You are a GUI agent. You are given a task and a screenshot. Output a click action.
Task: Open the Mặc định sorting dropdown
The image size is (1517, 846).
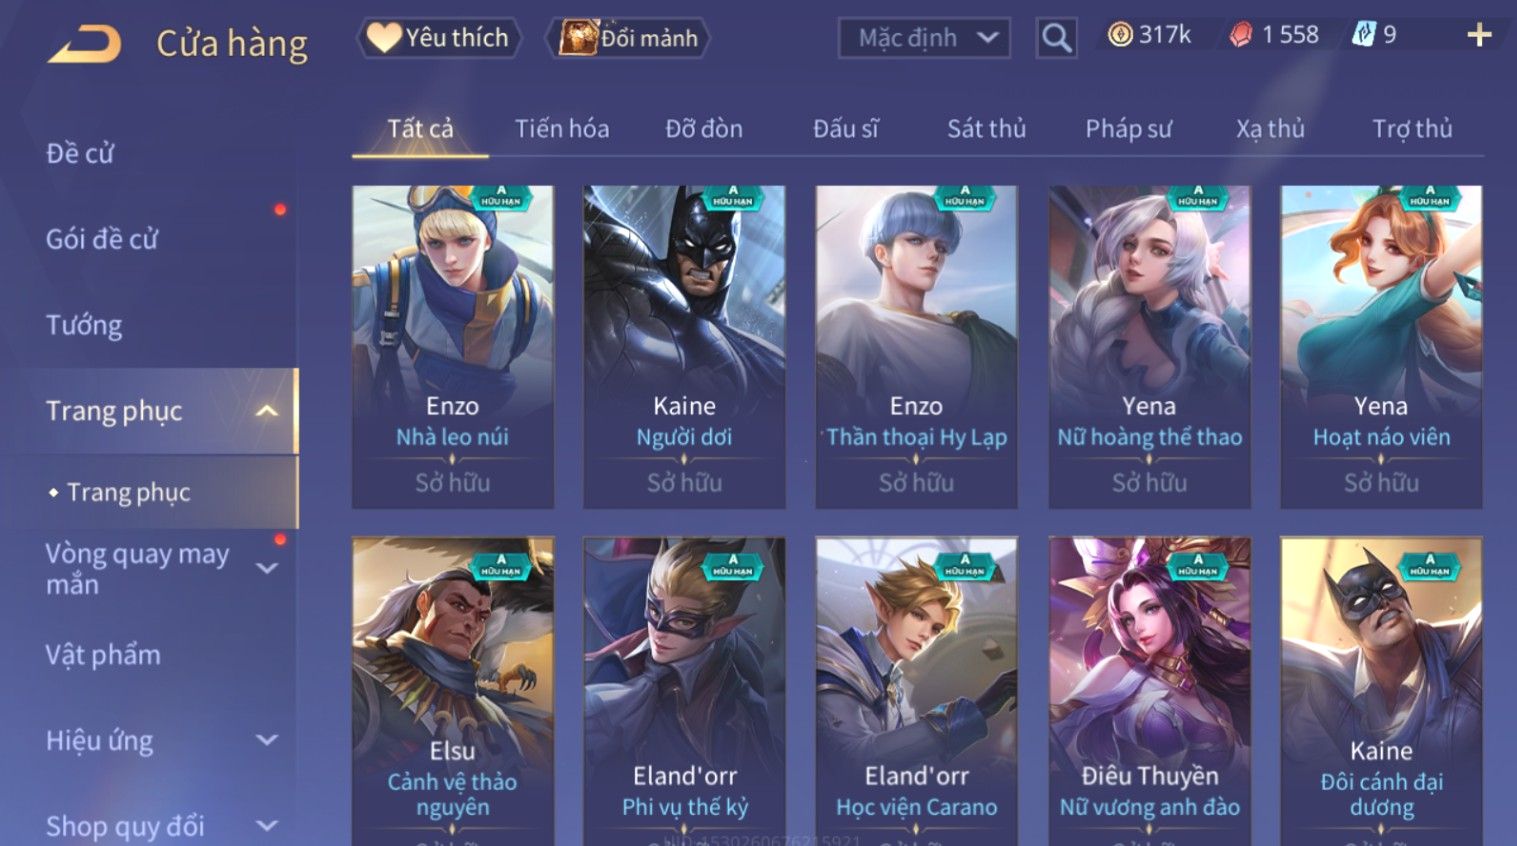pyautogui.click(x=924, y=38)
